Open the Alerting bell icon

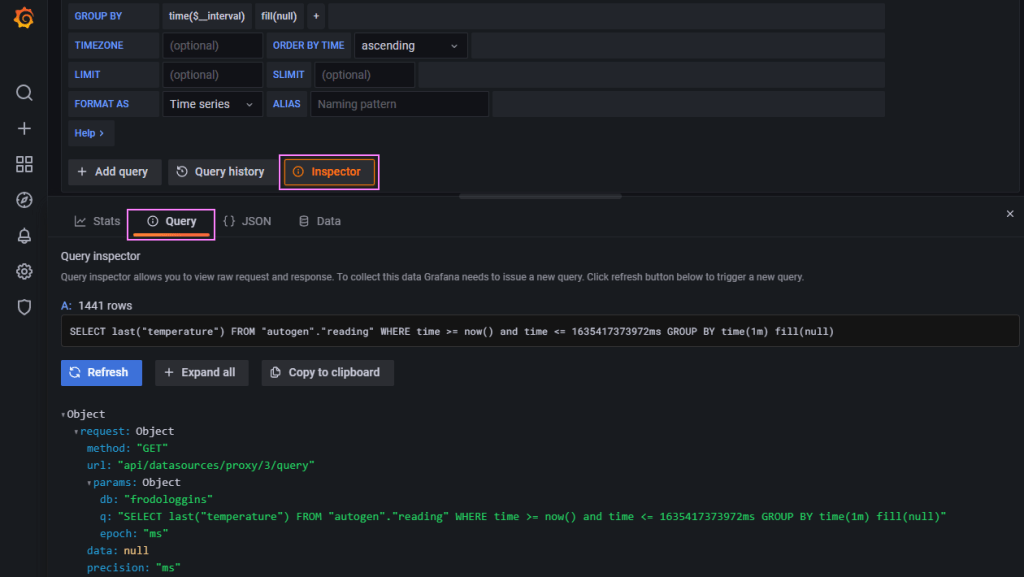click(24, 236)
